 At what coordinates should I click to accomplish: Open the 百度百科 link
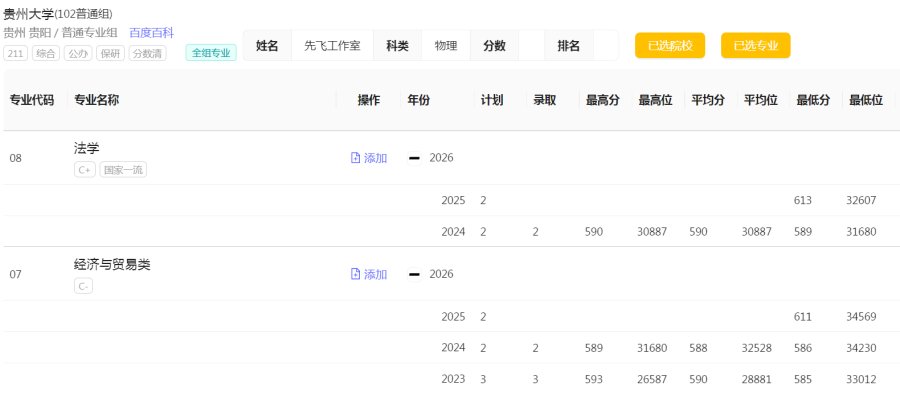point(152,33)
